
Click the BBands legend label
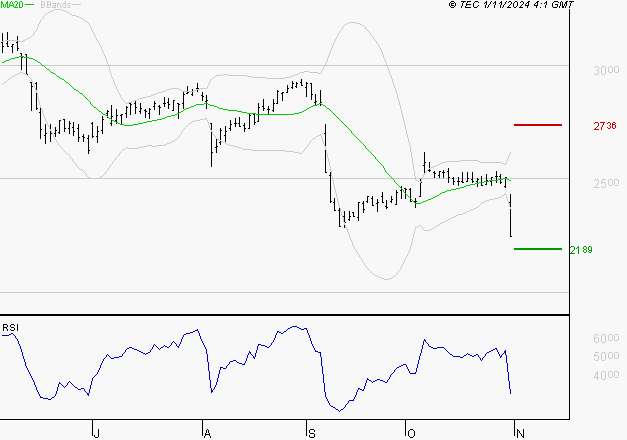56,5
